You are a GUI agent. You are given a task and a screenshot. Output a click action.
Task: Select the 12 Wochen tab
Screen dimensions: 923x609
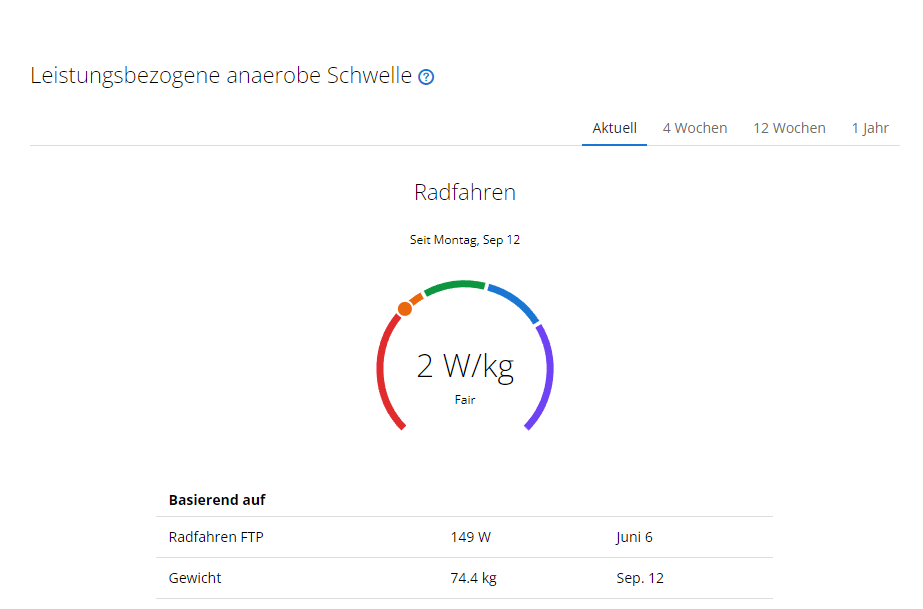click(x=789, y=128)
